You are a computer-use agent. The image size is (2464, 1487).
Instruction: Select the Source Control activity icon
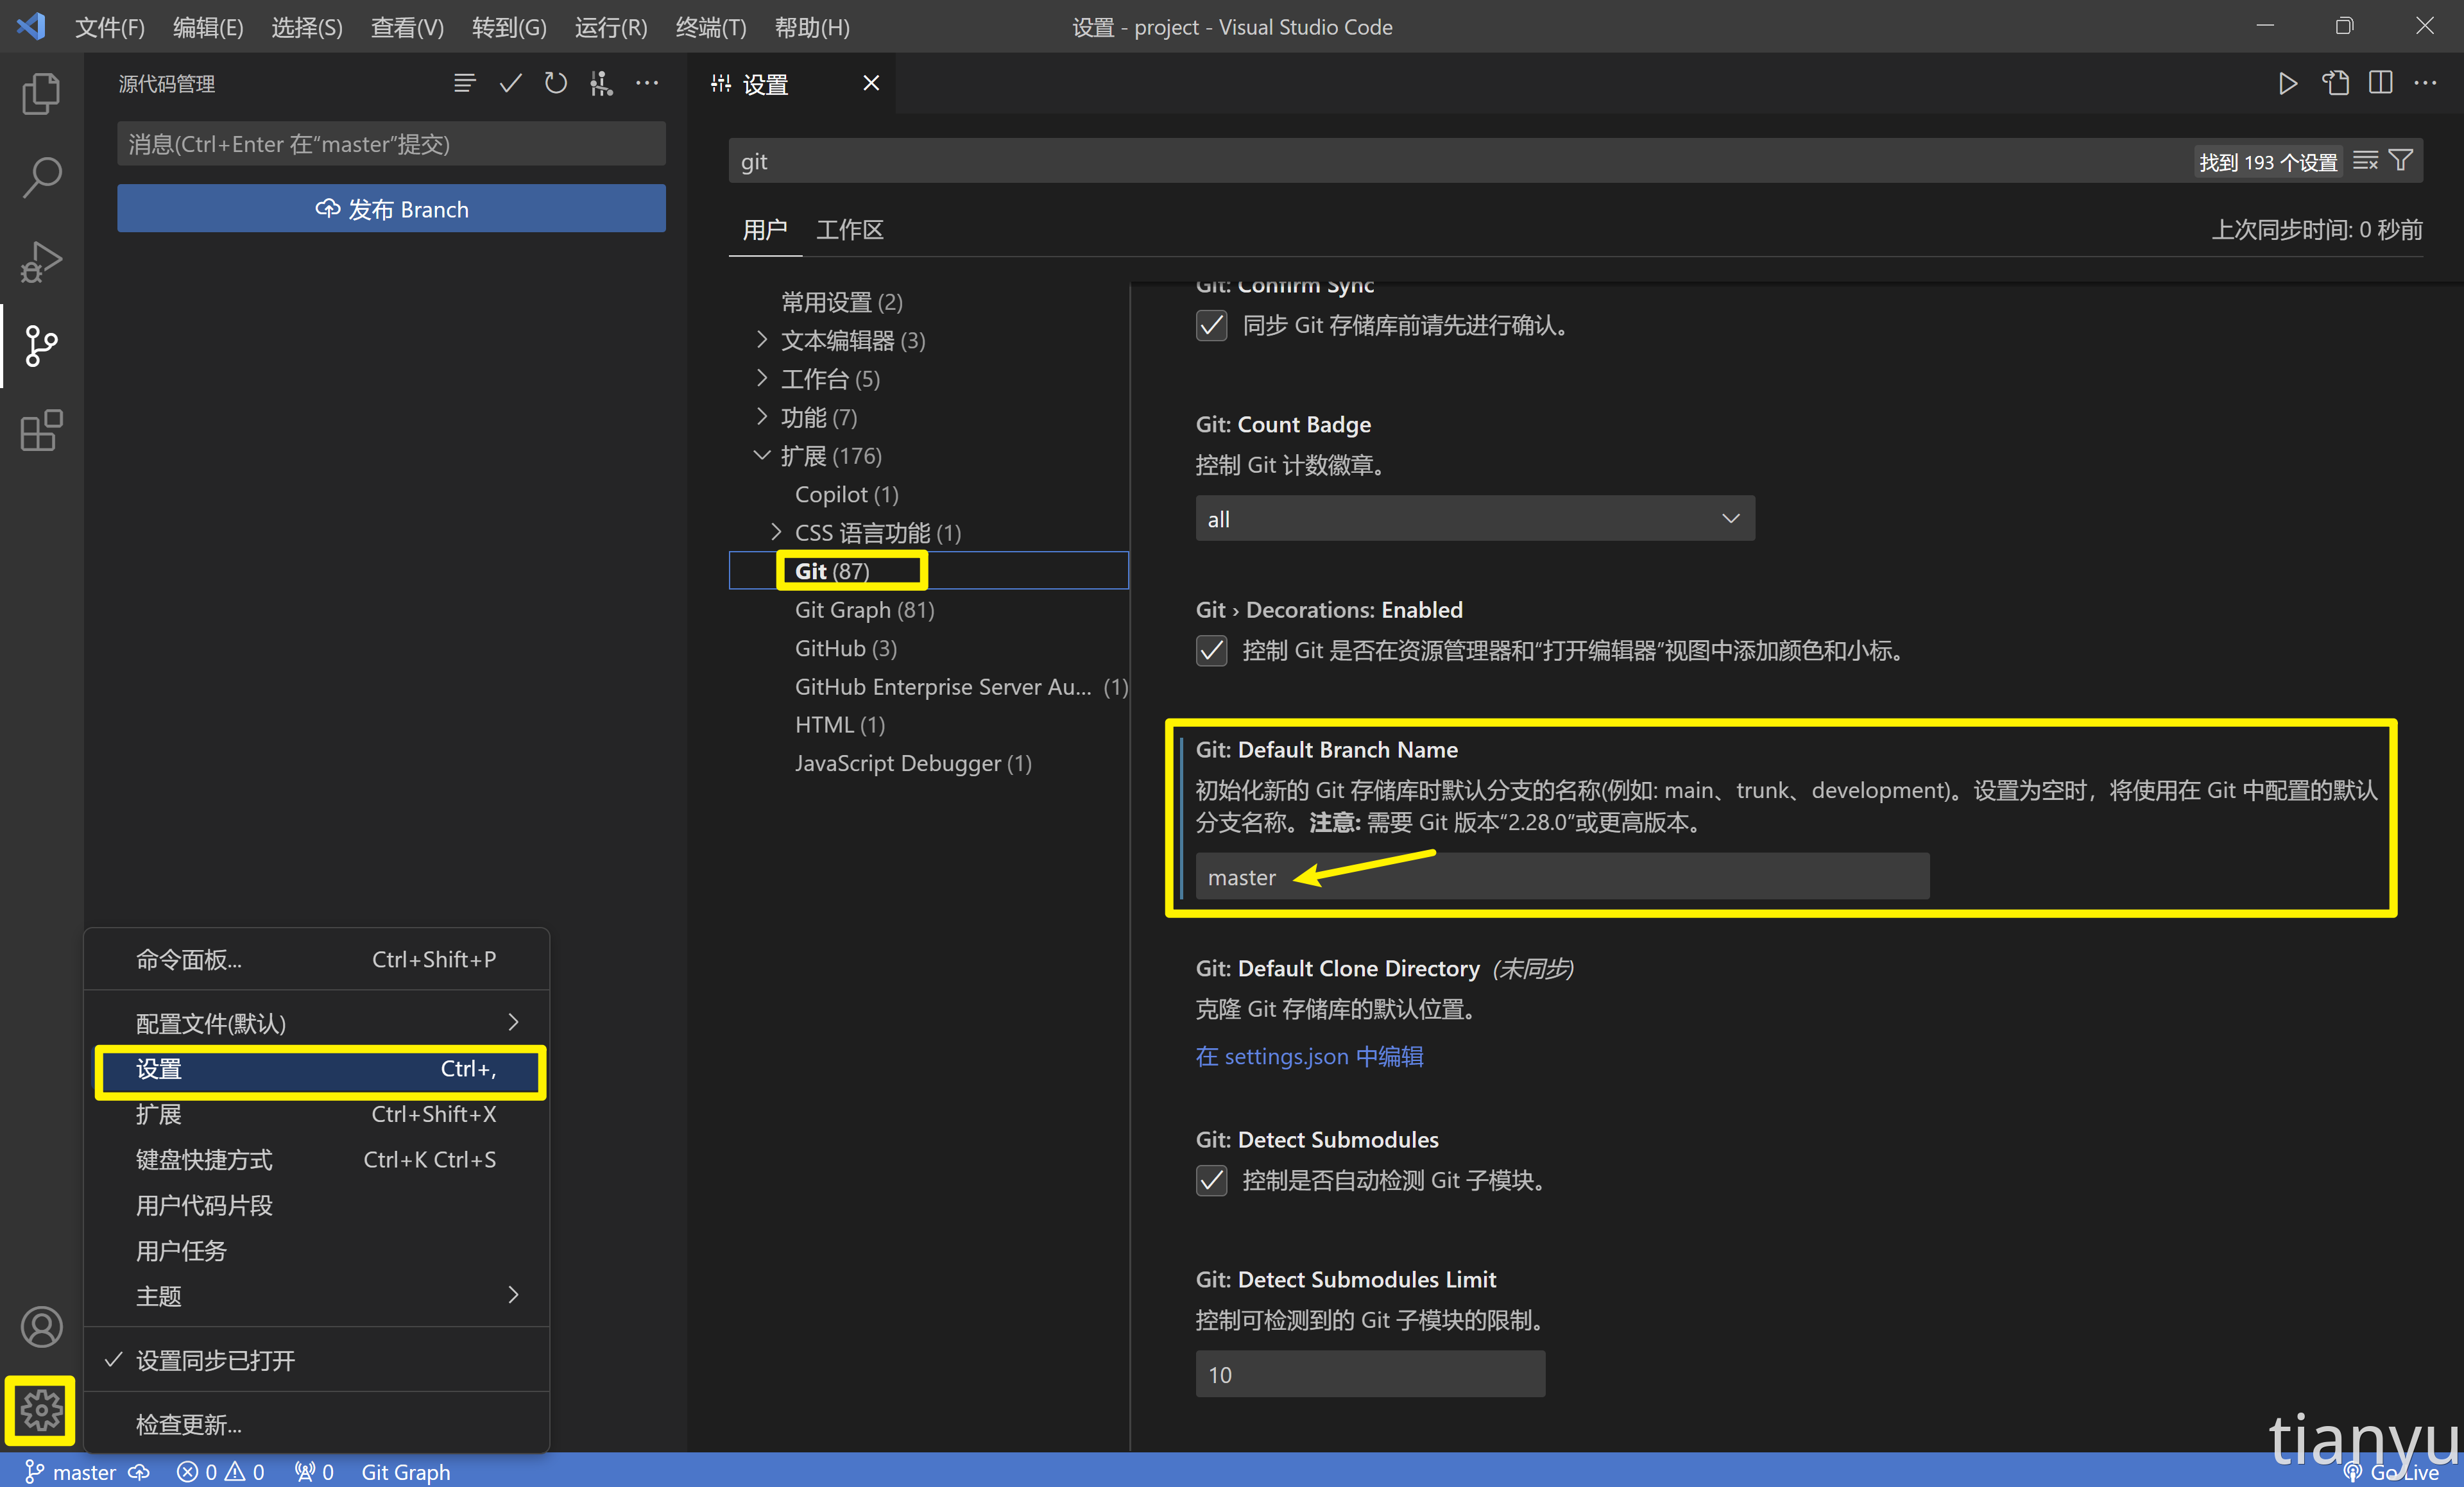(41, 346)
